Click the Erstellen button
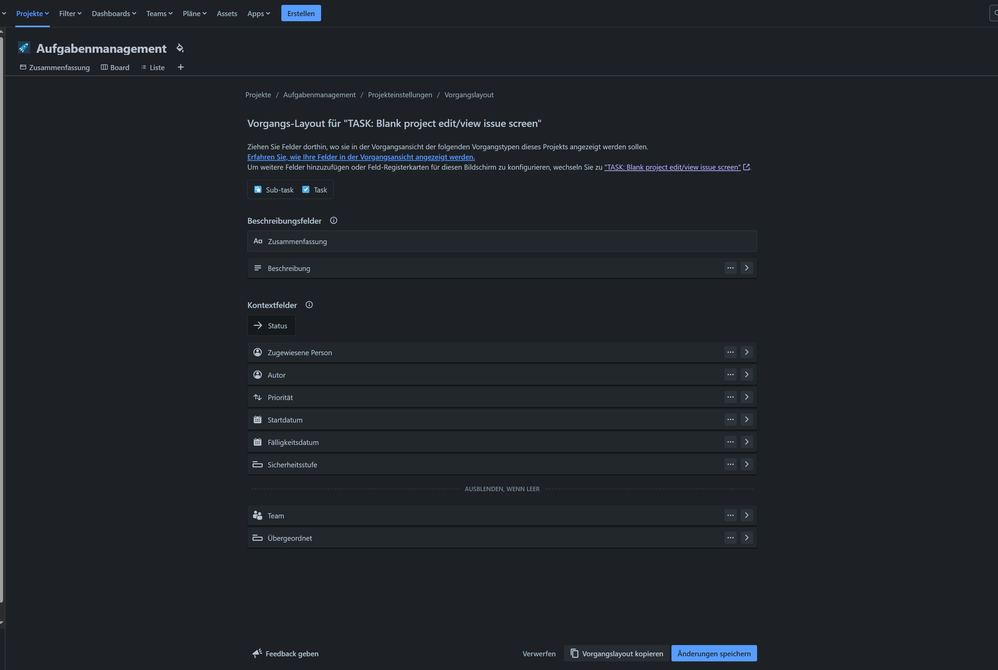 coord(301,13)
